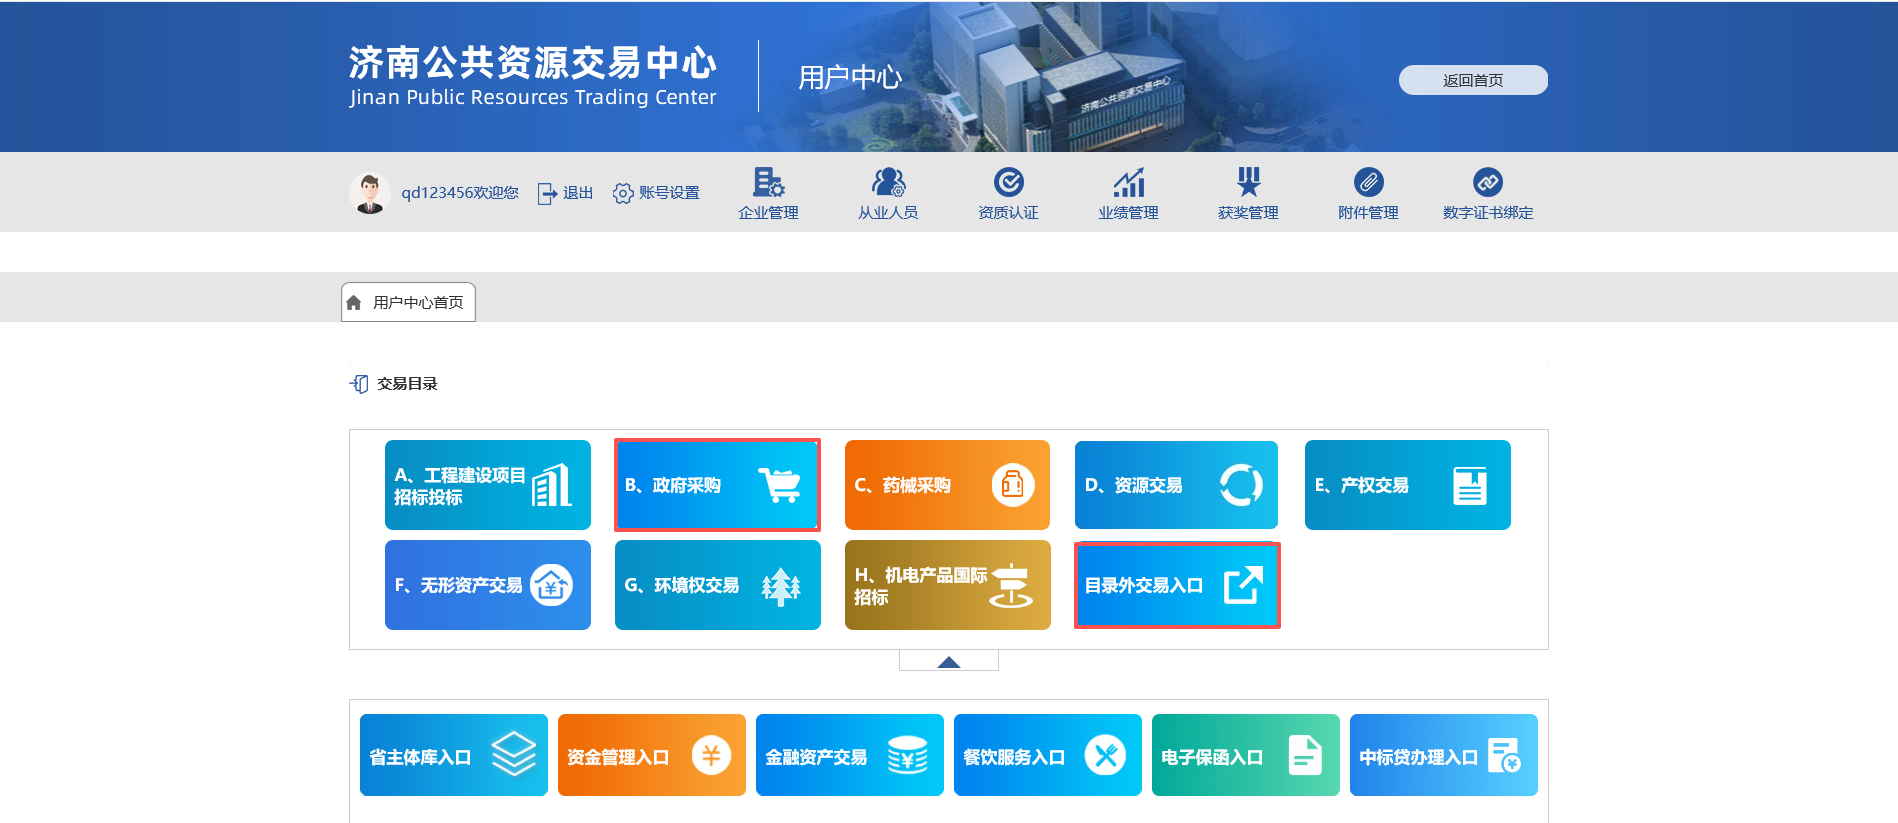The width and height of the screenshot is (1898, 823).
Task: Open the 获奖管理 awards medal icon
Action: coord(1248,183)
